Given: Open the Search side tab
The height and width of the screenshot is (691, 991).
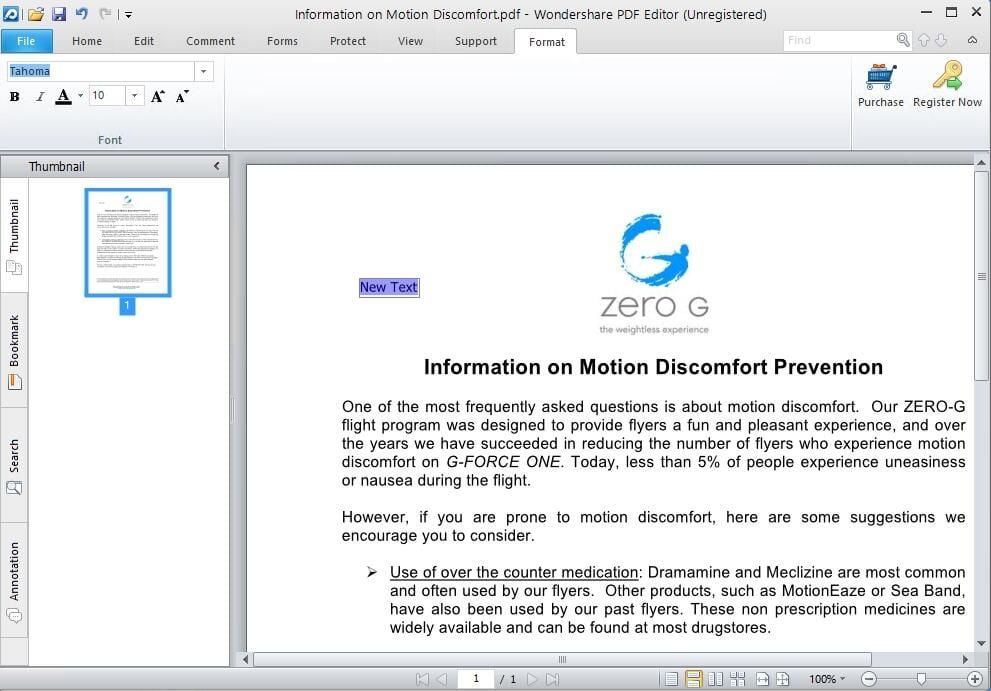Looking at the screenshot, I should (14, 466).
